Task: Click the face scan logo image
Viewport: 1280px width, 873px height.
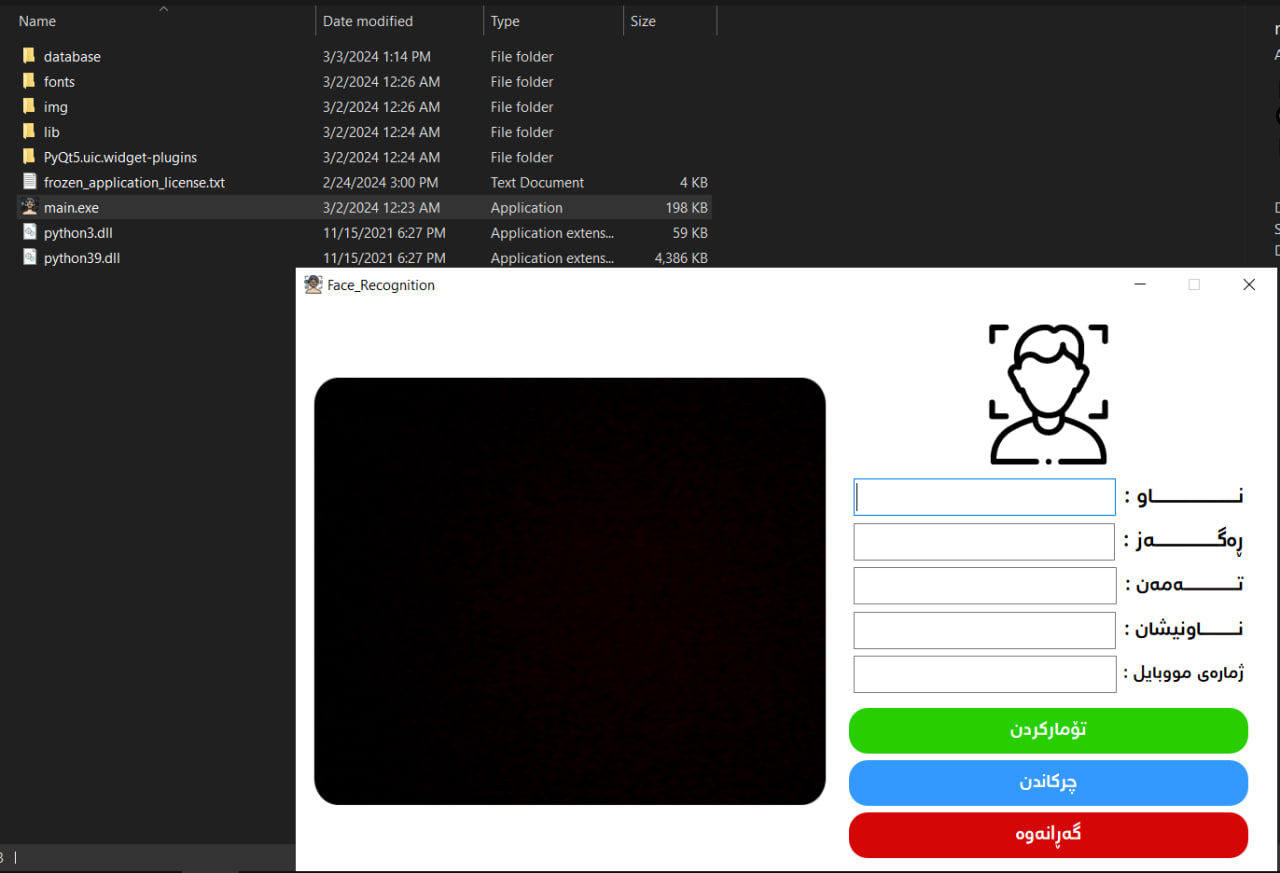Action: 1048,394
